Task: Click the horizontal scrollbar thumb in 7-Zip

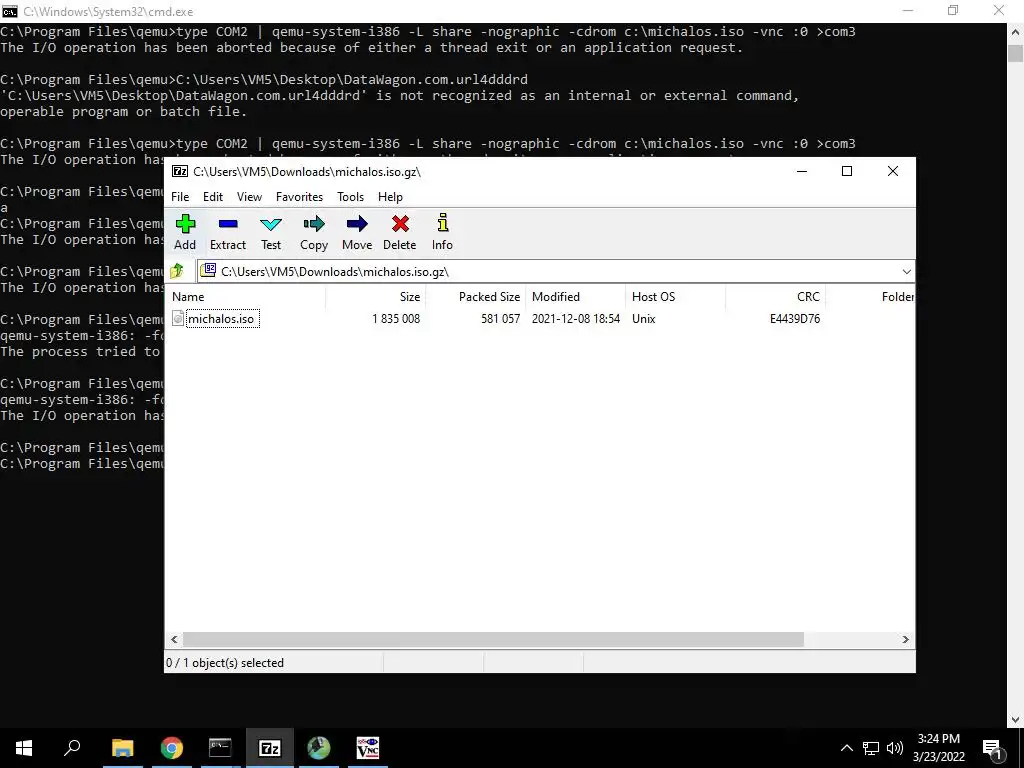Action: pos(493,639)
